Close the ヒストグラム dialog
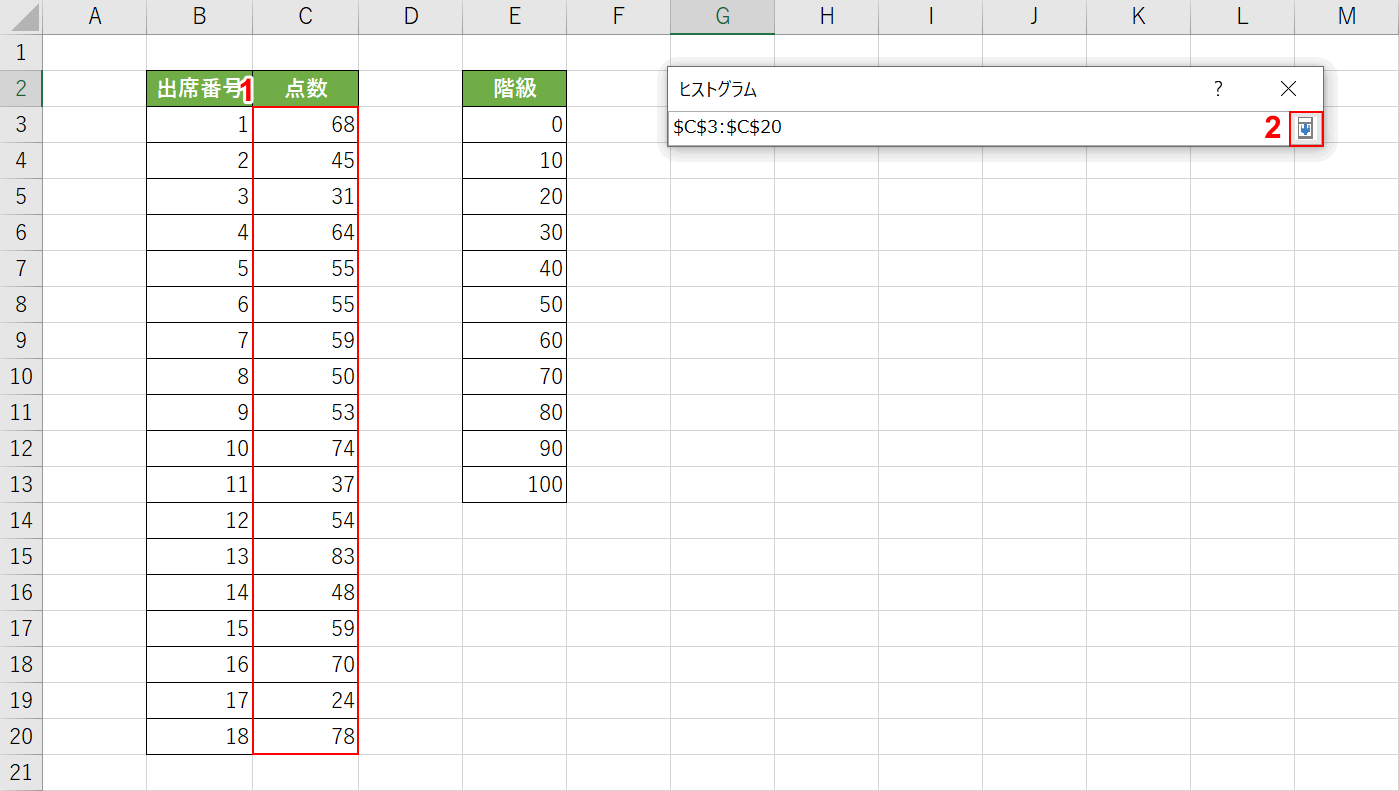The width and height of the screenshot is (1399, 791). pyautogui.click(x=1288, y=89)
